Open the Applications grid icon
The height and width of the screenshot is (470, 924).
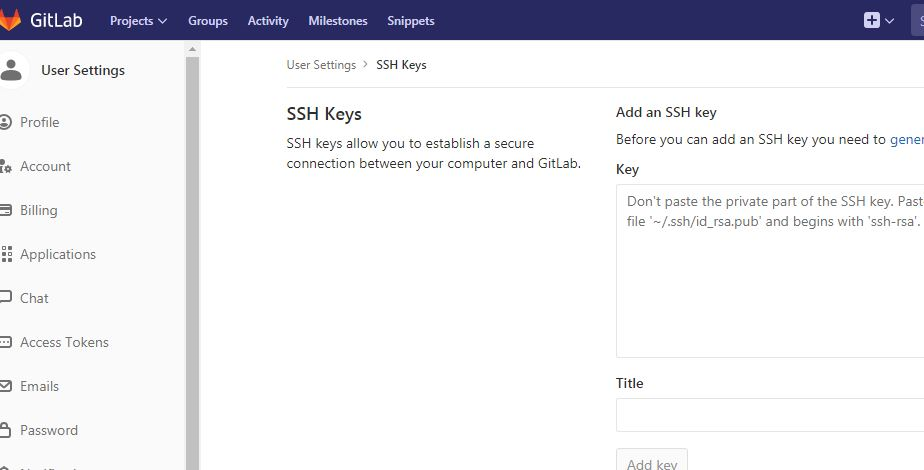[6, 254]
